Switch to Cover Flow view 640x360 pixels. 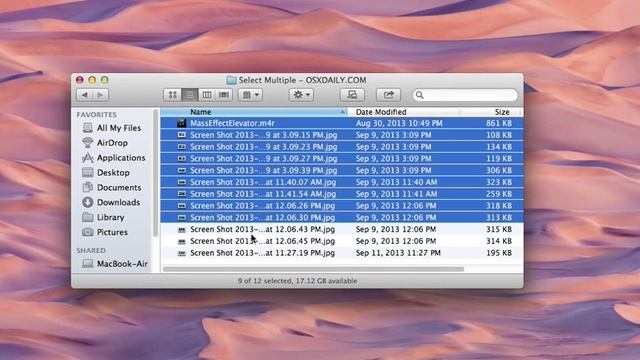224,95
